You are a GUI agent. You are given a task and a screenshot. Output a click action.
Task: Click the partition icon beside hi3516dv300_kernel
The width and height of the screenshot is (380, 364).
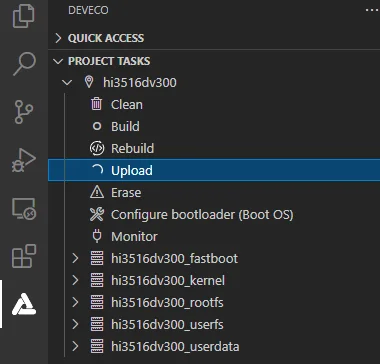97,280
